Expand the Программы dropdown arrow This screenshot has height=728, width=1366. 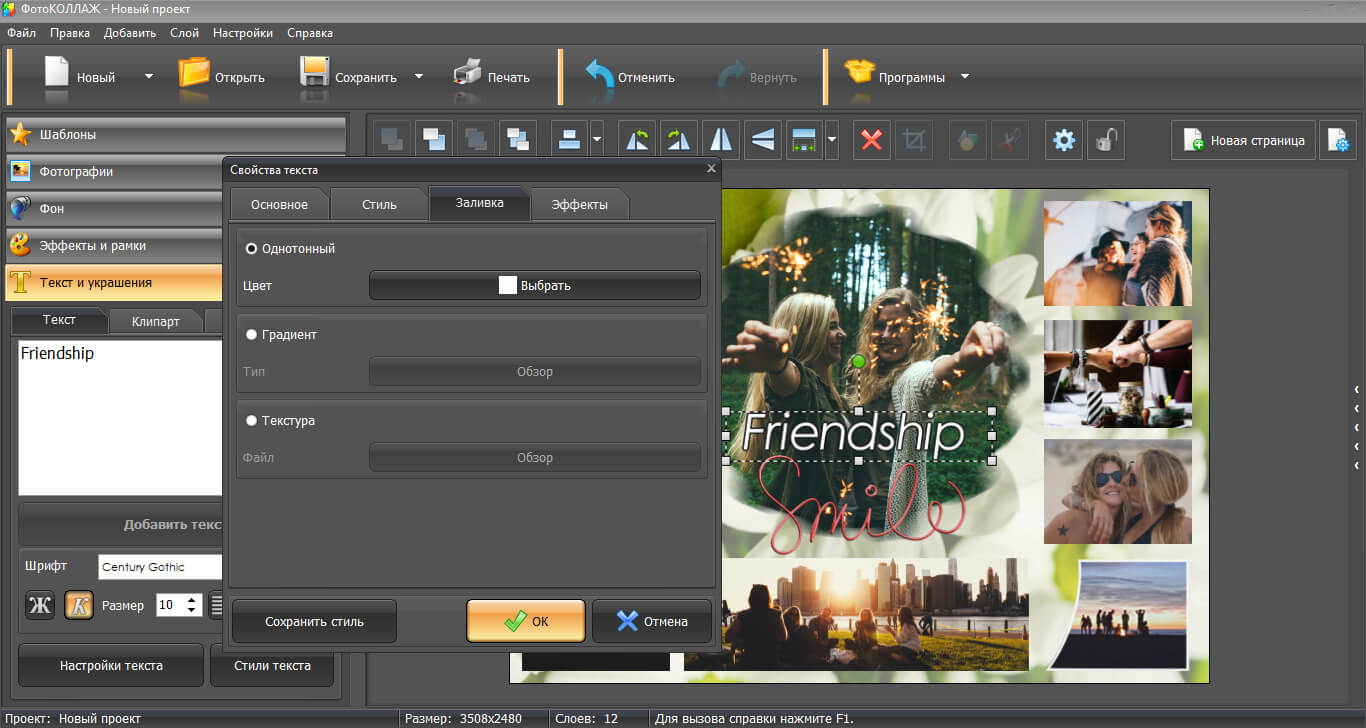pos(964,76)
